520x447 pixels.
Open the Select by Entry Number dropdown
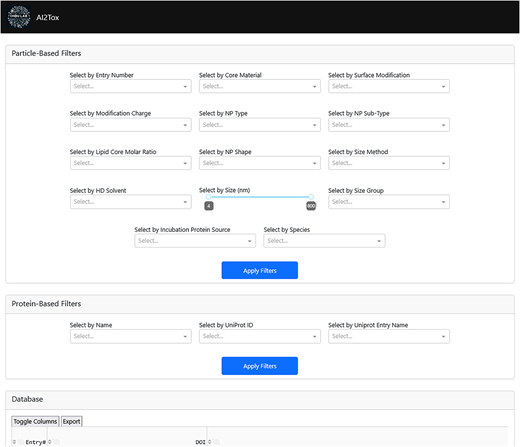tap(131, 86)
